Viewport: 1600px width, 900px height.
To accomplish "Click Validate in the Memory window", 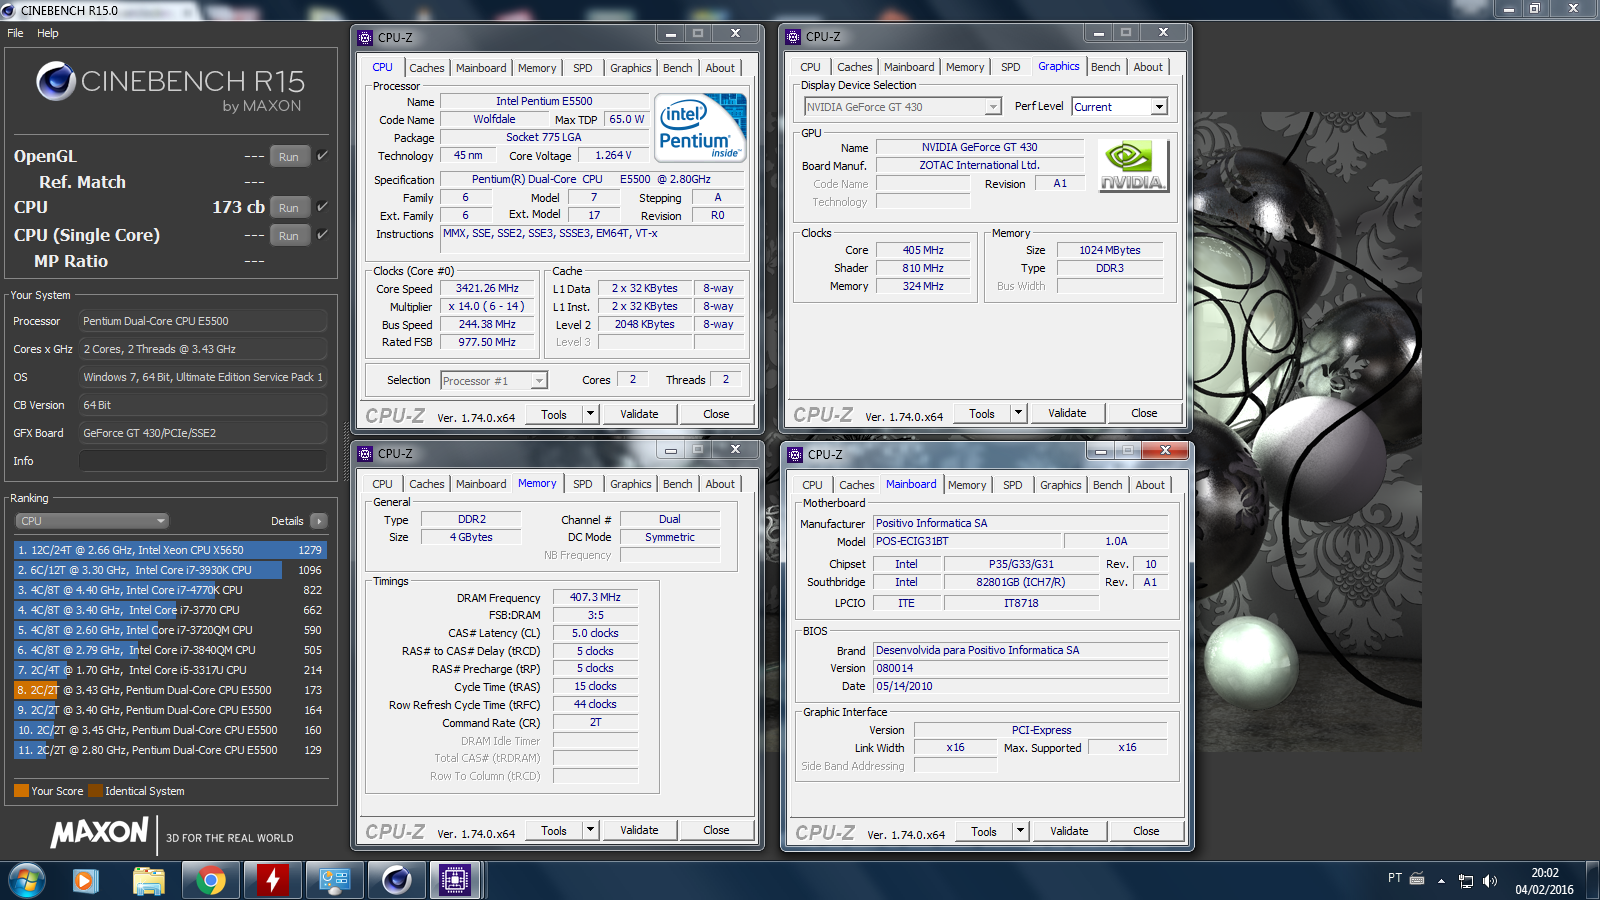I will pos(639,830).
